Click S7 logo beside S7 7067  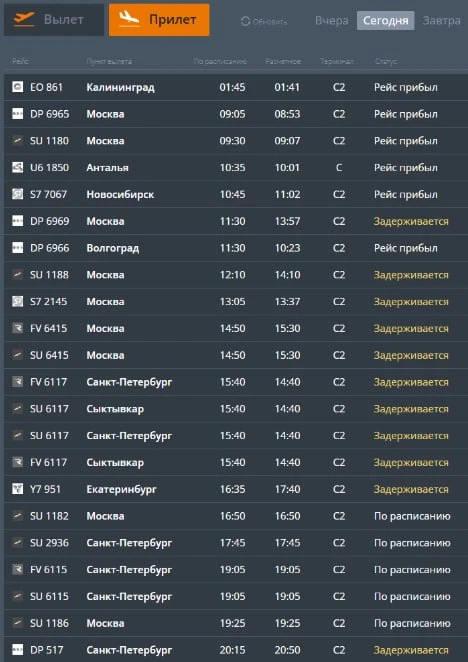[17, 194]
